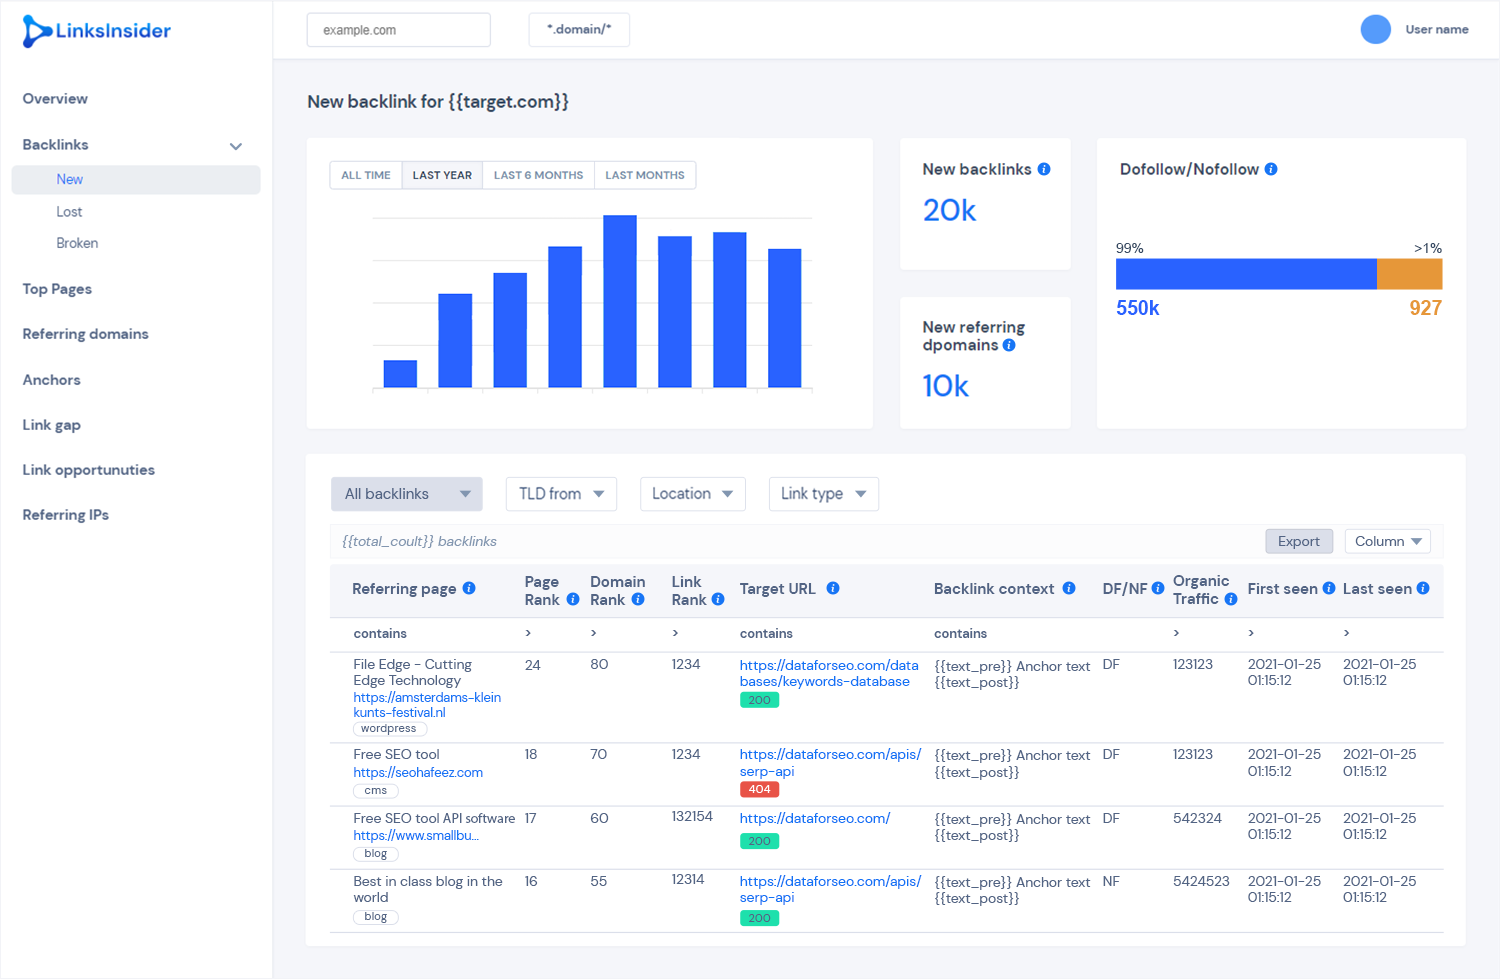The height and width of the screenshot is (979, 1500).
Task: Open Top Pages in sidebar
Action: pos(57,289)
